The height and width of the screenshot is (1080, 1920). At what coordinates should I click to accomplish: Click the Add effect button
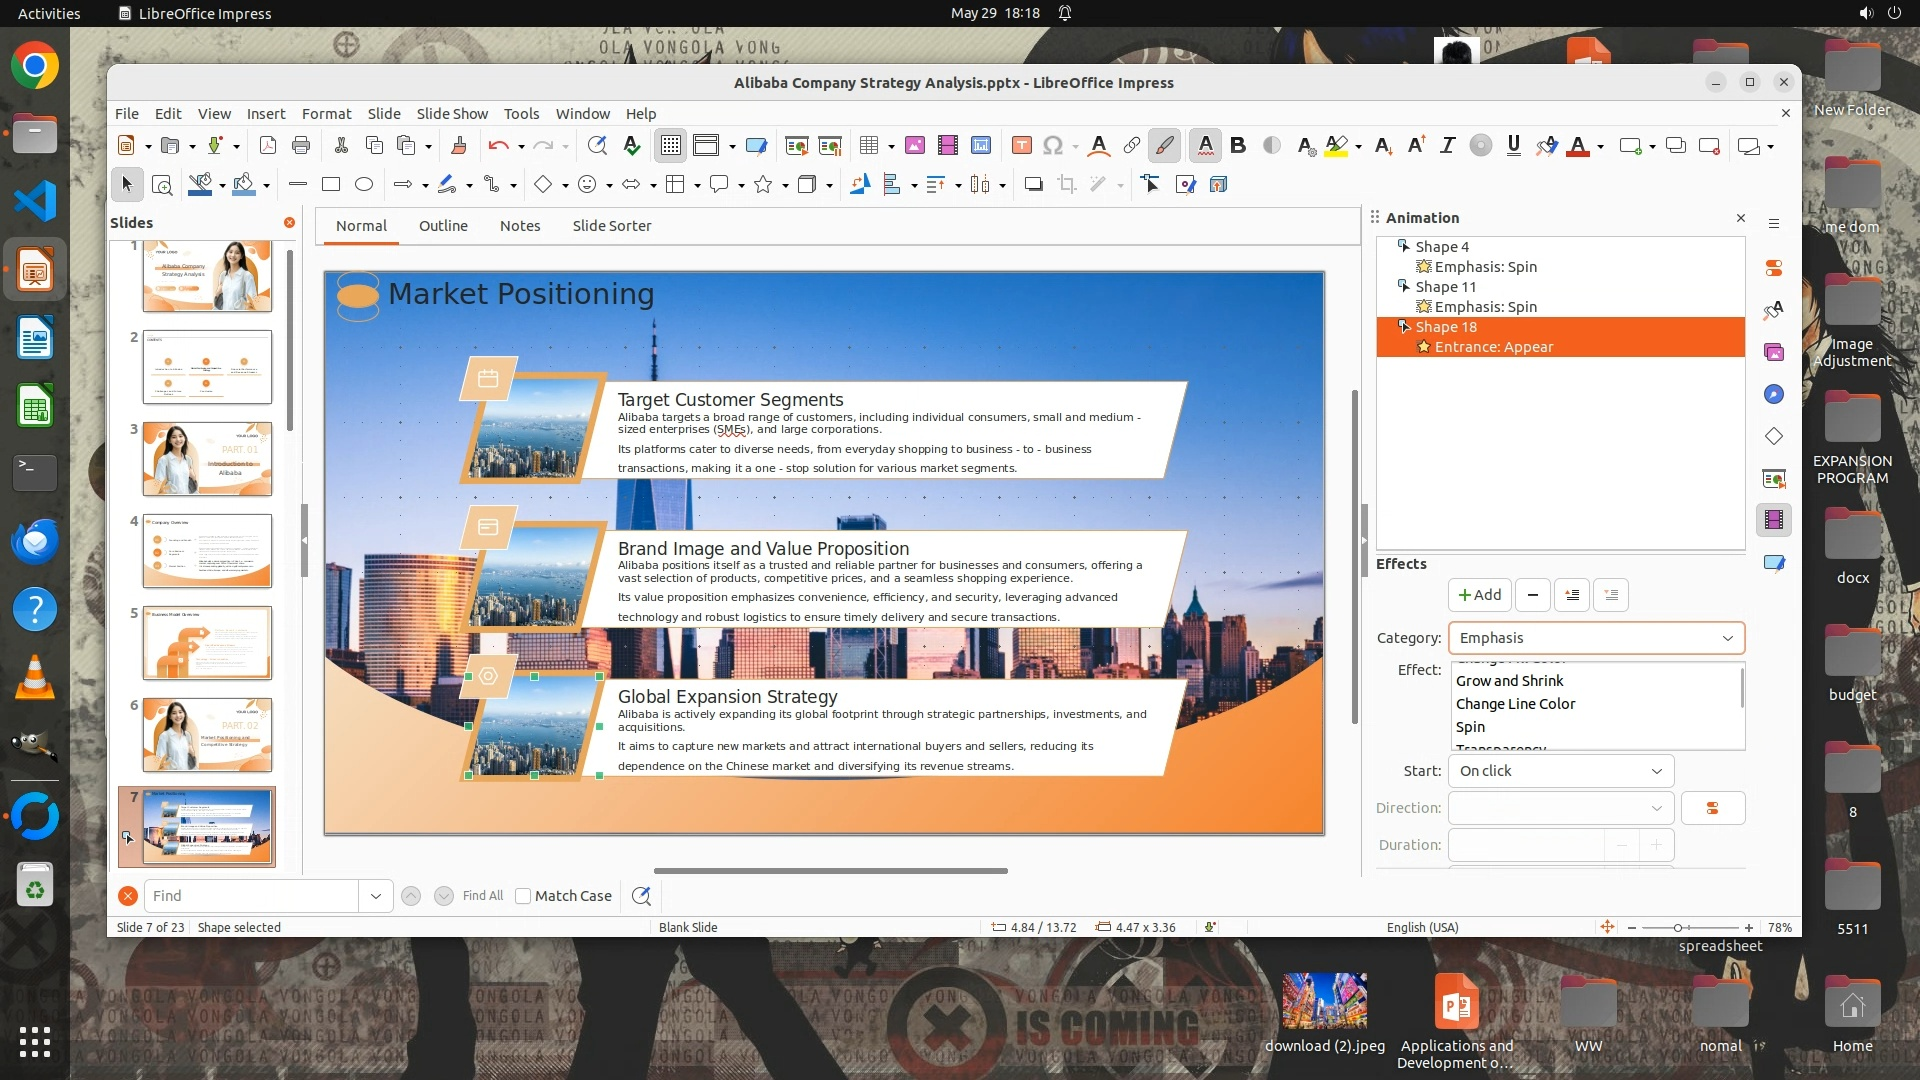point(1479,595)
